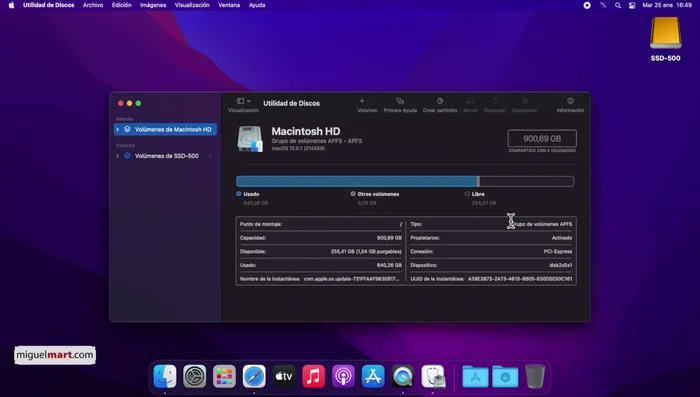Open Spotlight search in the menu bar

coord(618,5)
